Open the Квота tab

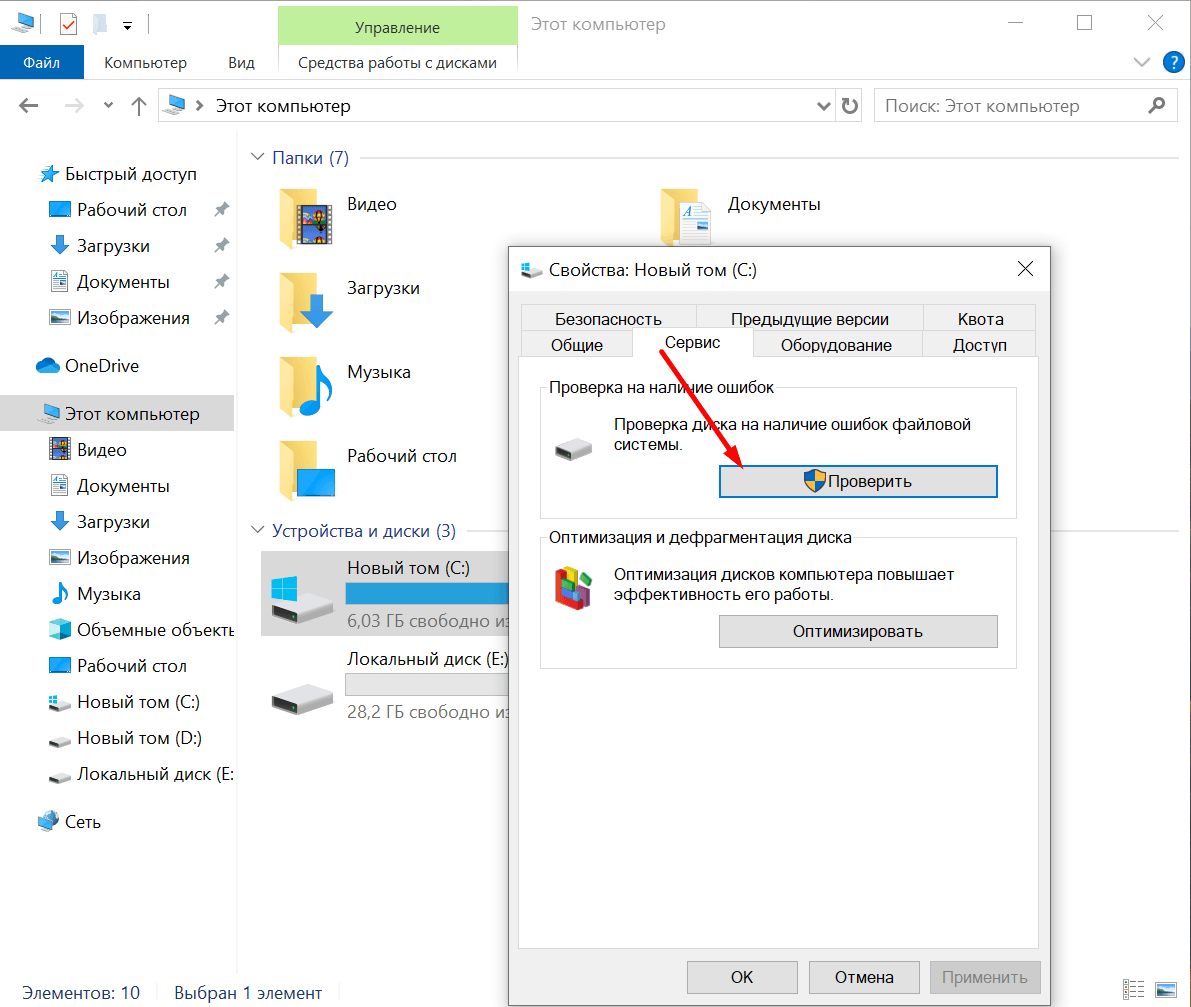point(980,319)
